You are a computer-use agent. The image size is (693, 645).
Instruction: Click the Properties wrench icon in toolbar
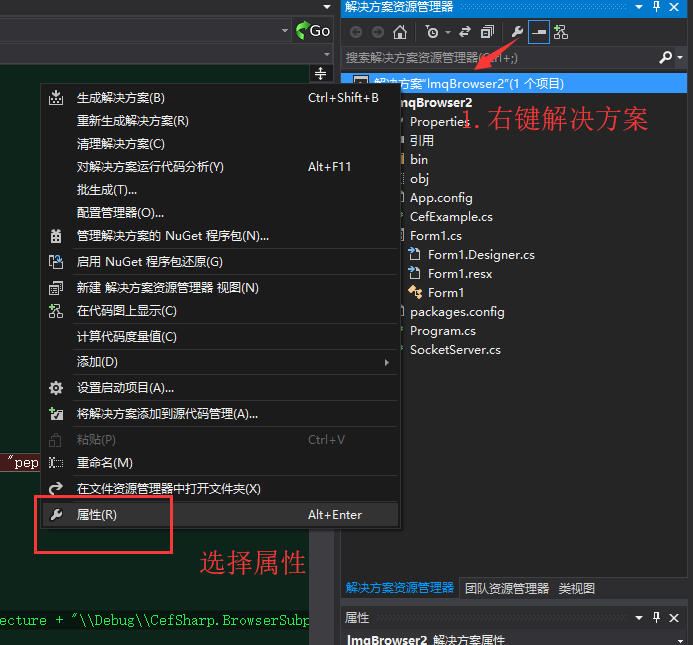[x=517, y=32]
